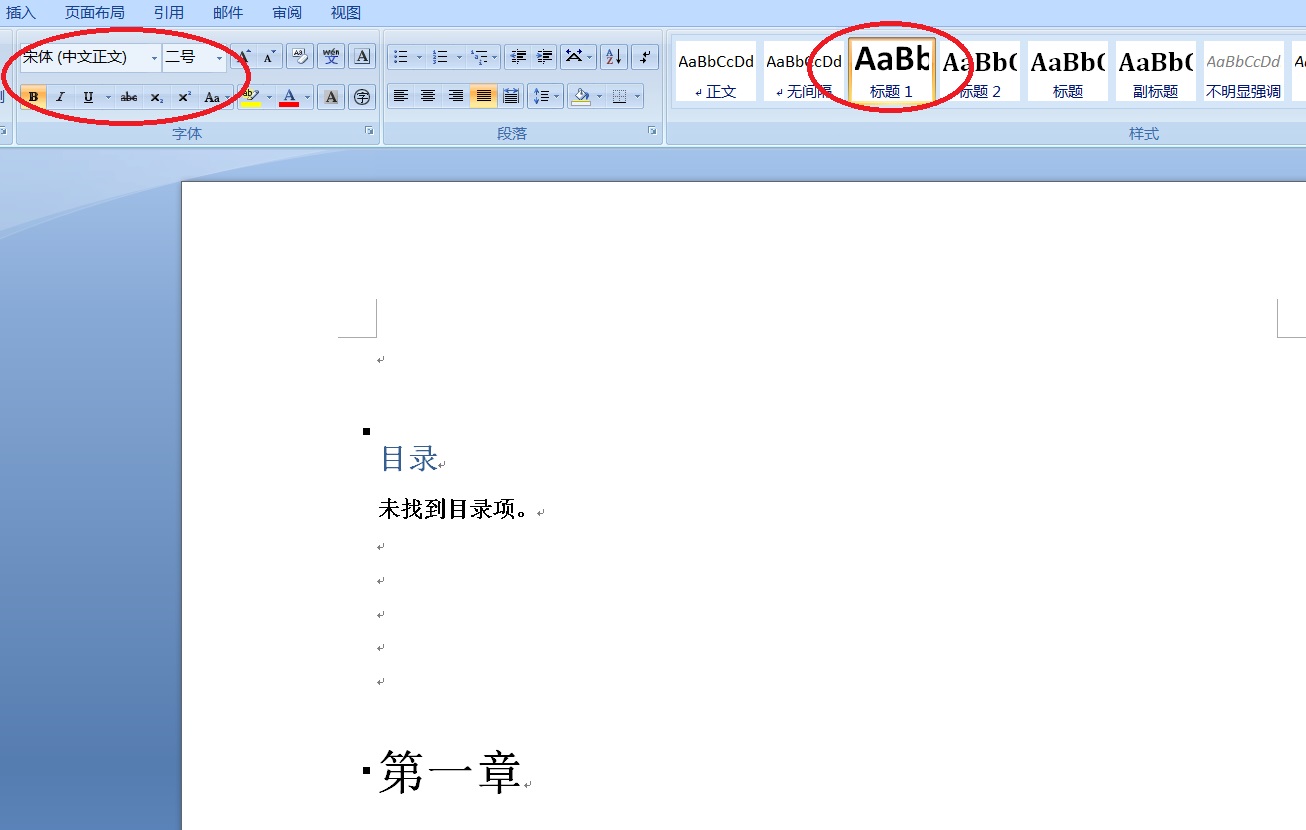Screen dimensions: 1306x830
Task: Switch to 邮件 tab
Action: (228, 13)
